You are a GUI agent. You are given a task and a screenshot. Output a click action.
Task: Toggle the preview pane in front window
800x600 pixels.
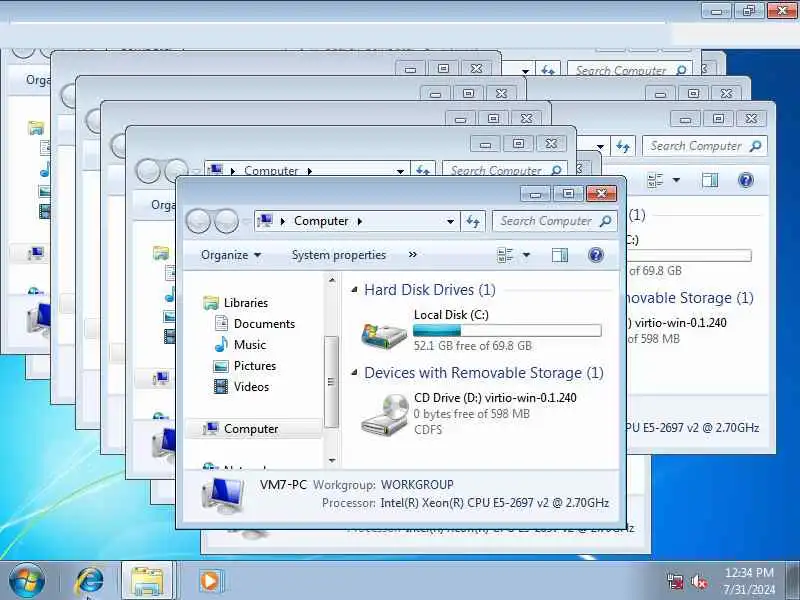560,255
